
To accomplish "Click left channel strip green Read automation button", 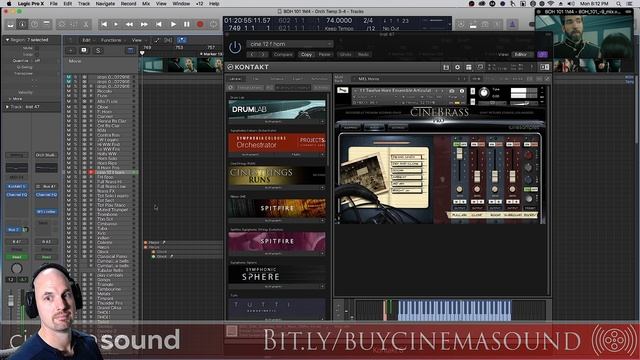I will [16, 257].
